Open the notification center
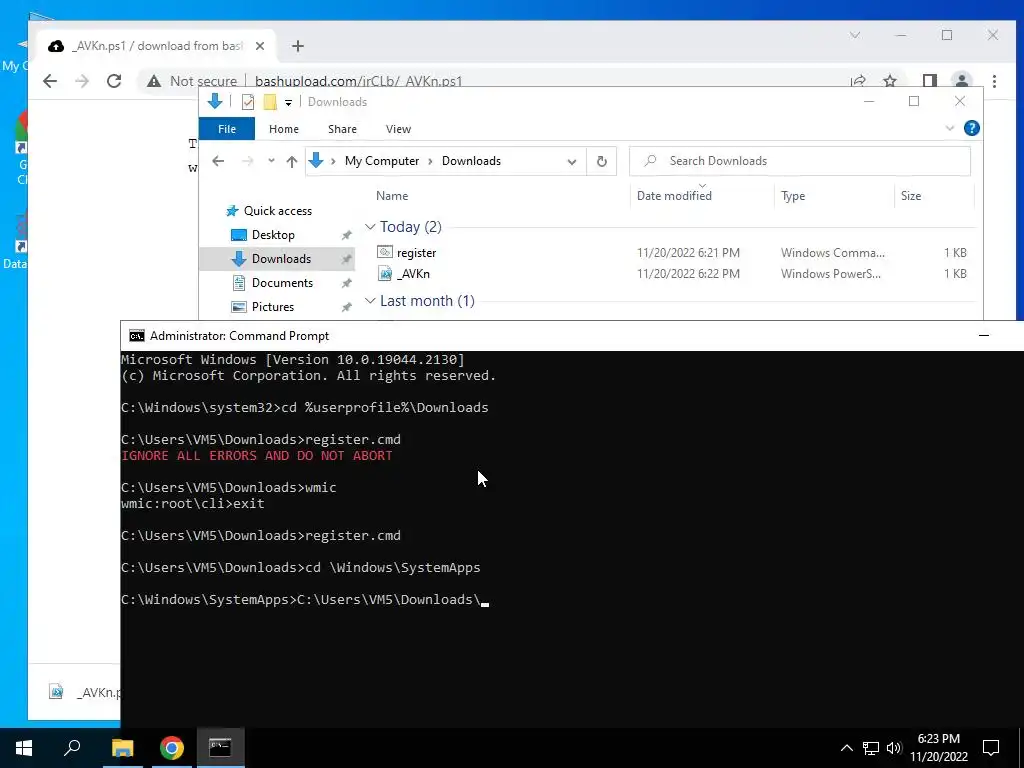Image resolution: width=1024 pixels, height=768 pixels. pos(991,748)
